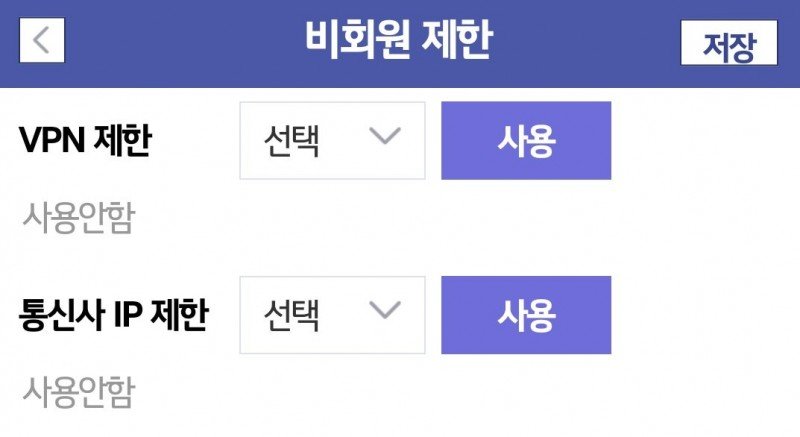Image resolution: width=800 pixels, height=437 pixels.
Task: Click the white back button box in header
Action: [x=42, y=40]
